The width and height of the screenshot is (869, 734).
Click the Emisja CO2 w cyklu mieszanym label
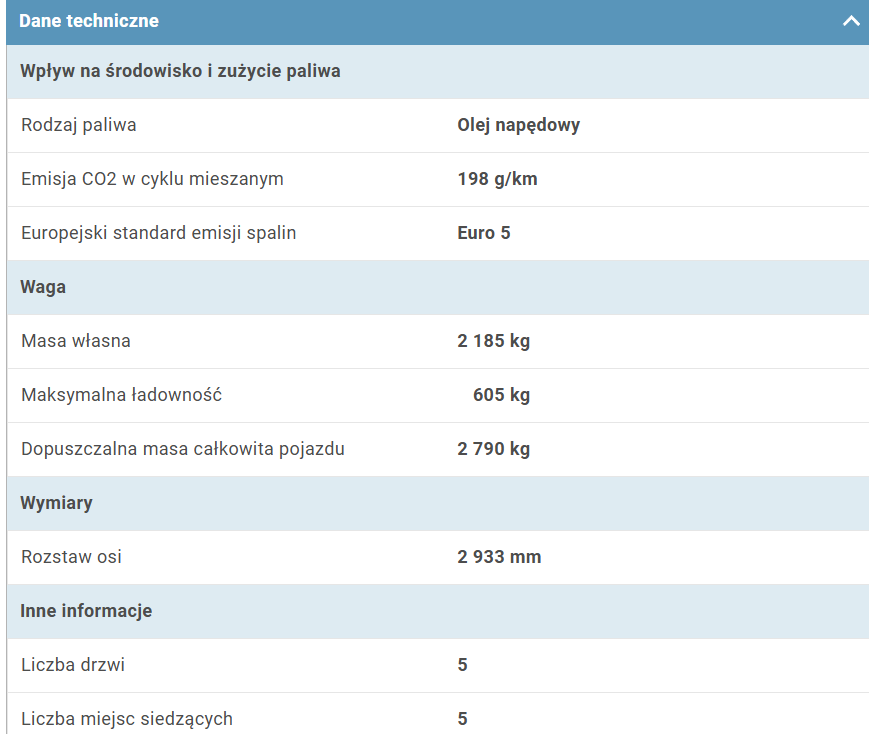[x=152, y=179]
